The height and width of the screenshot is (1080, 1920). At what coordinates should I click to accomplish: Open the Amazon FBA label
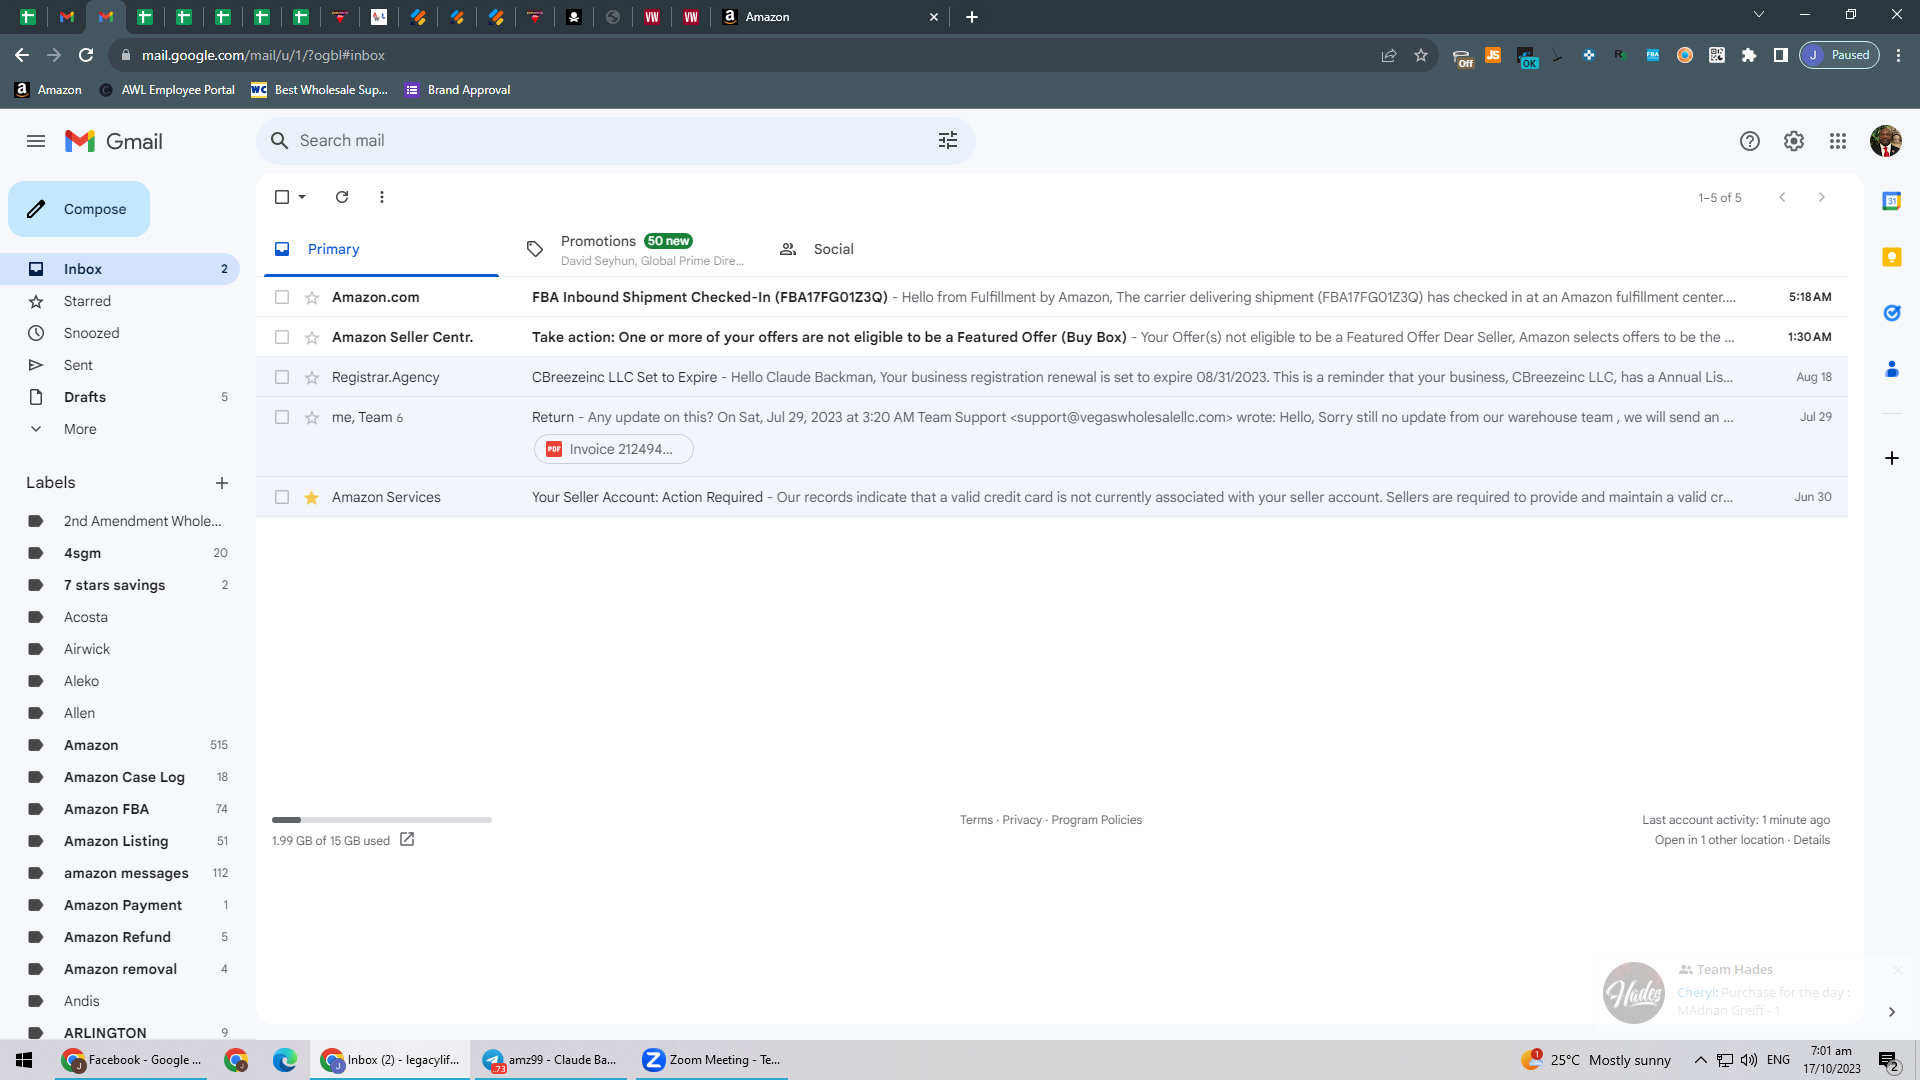coord(120,809)
